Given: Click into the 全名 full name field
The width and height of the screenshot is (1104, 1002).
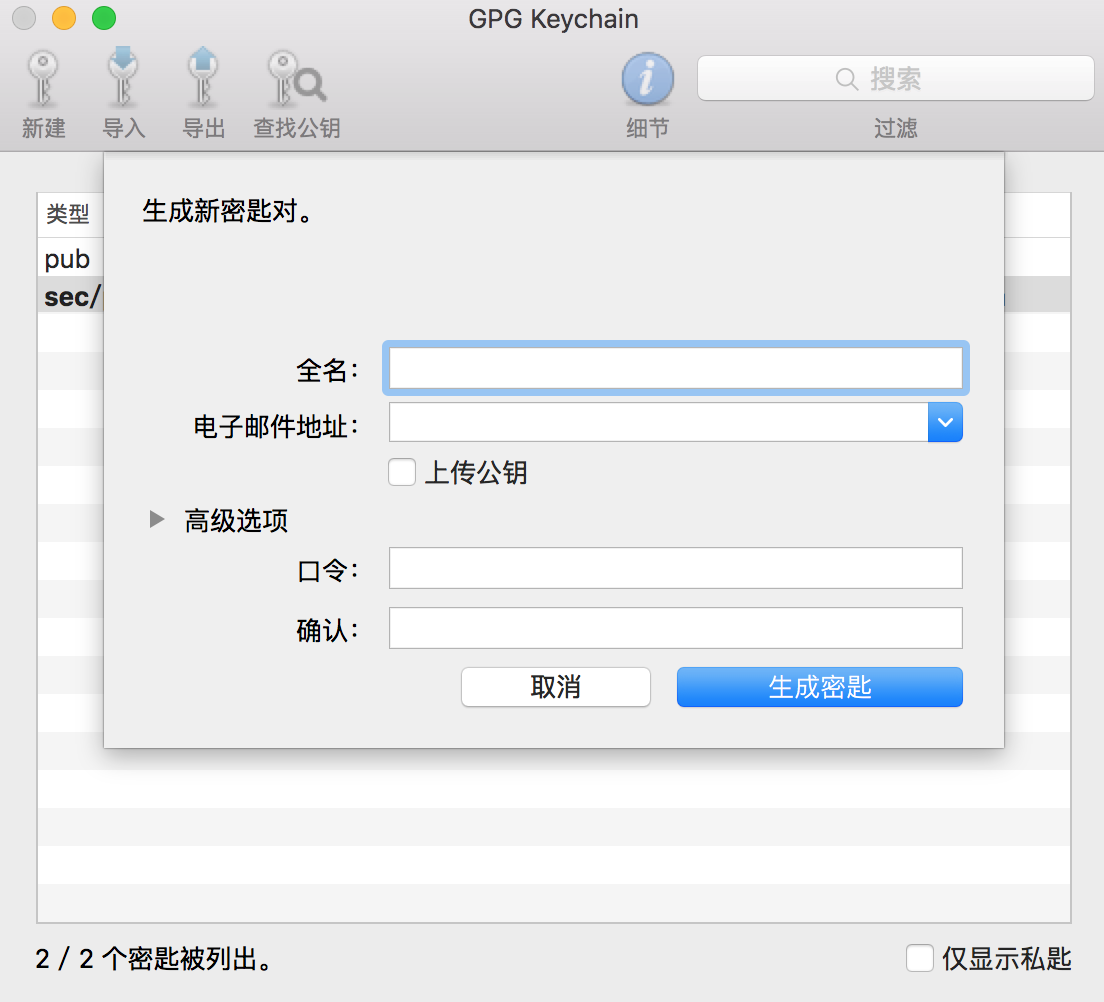Looking at the screenshot, I should click(x=675, y=368).
